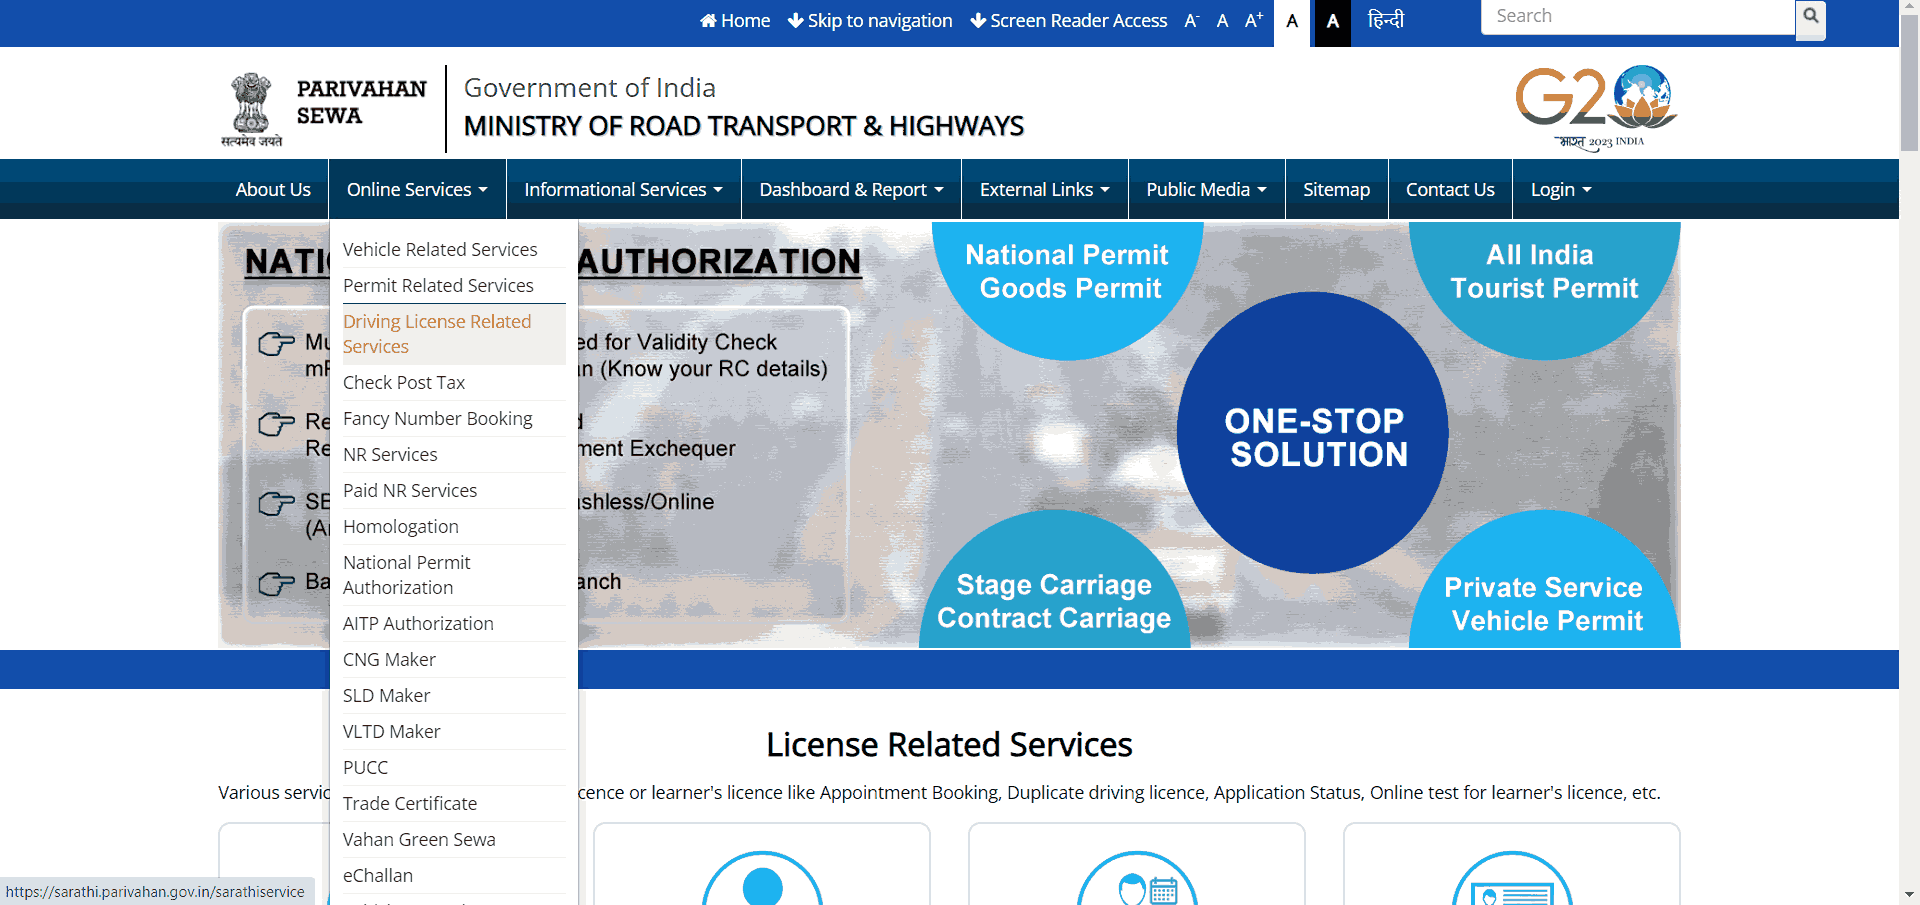Expand the External Links dropdown
The height and width of the screenshot is (905, 1920).
[x=1045, y=190]
